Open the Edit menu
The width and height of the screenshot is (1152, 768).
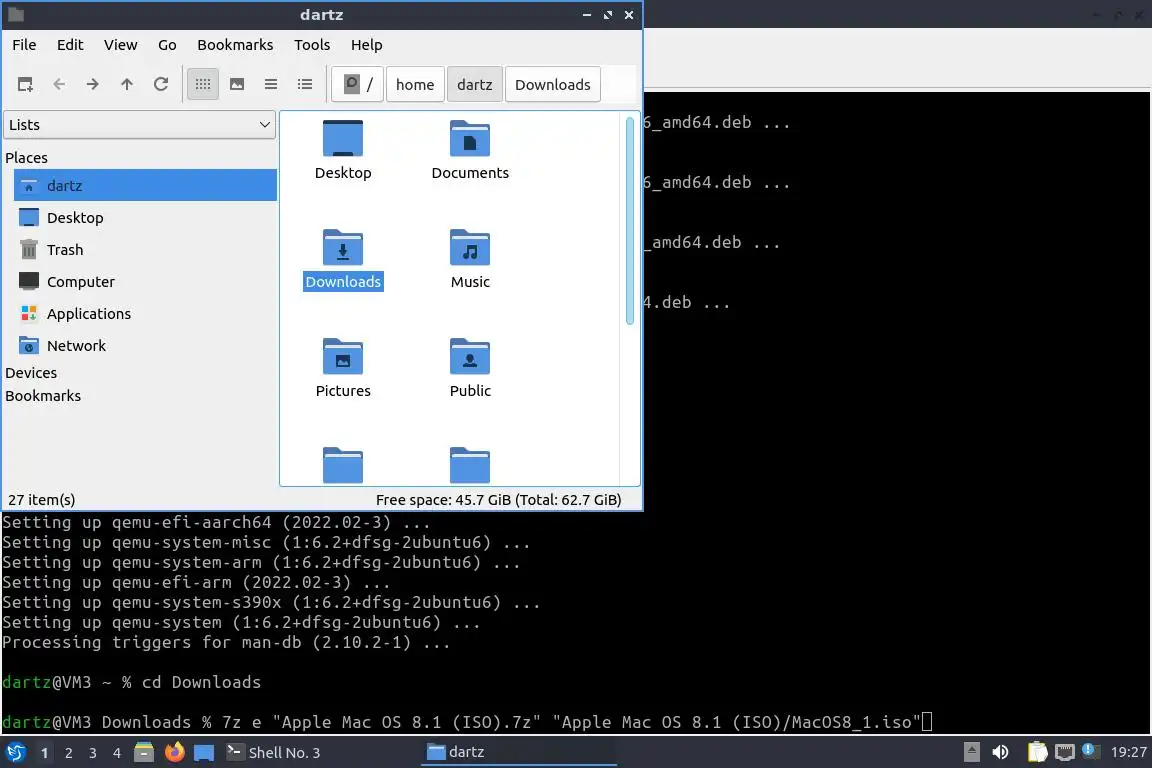click(70, 45)
